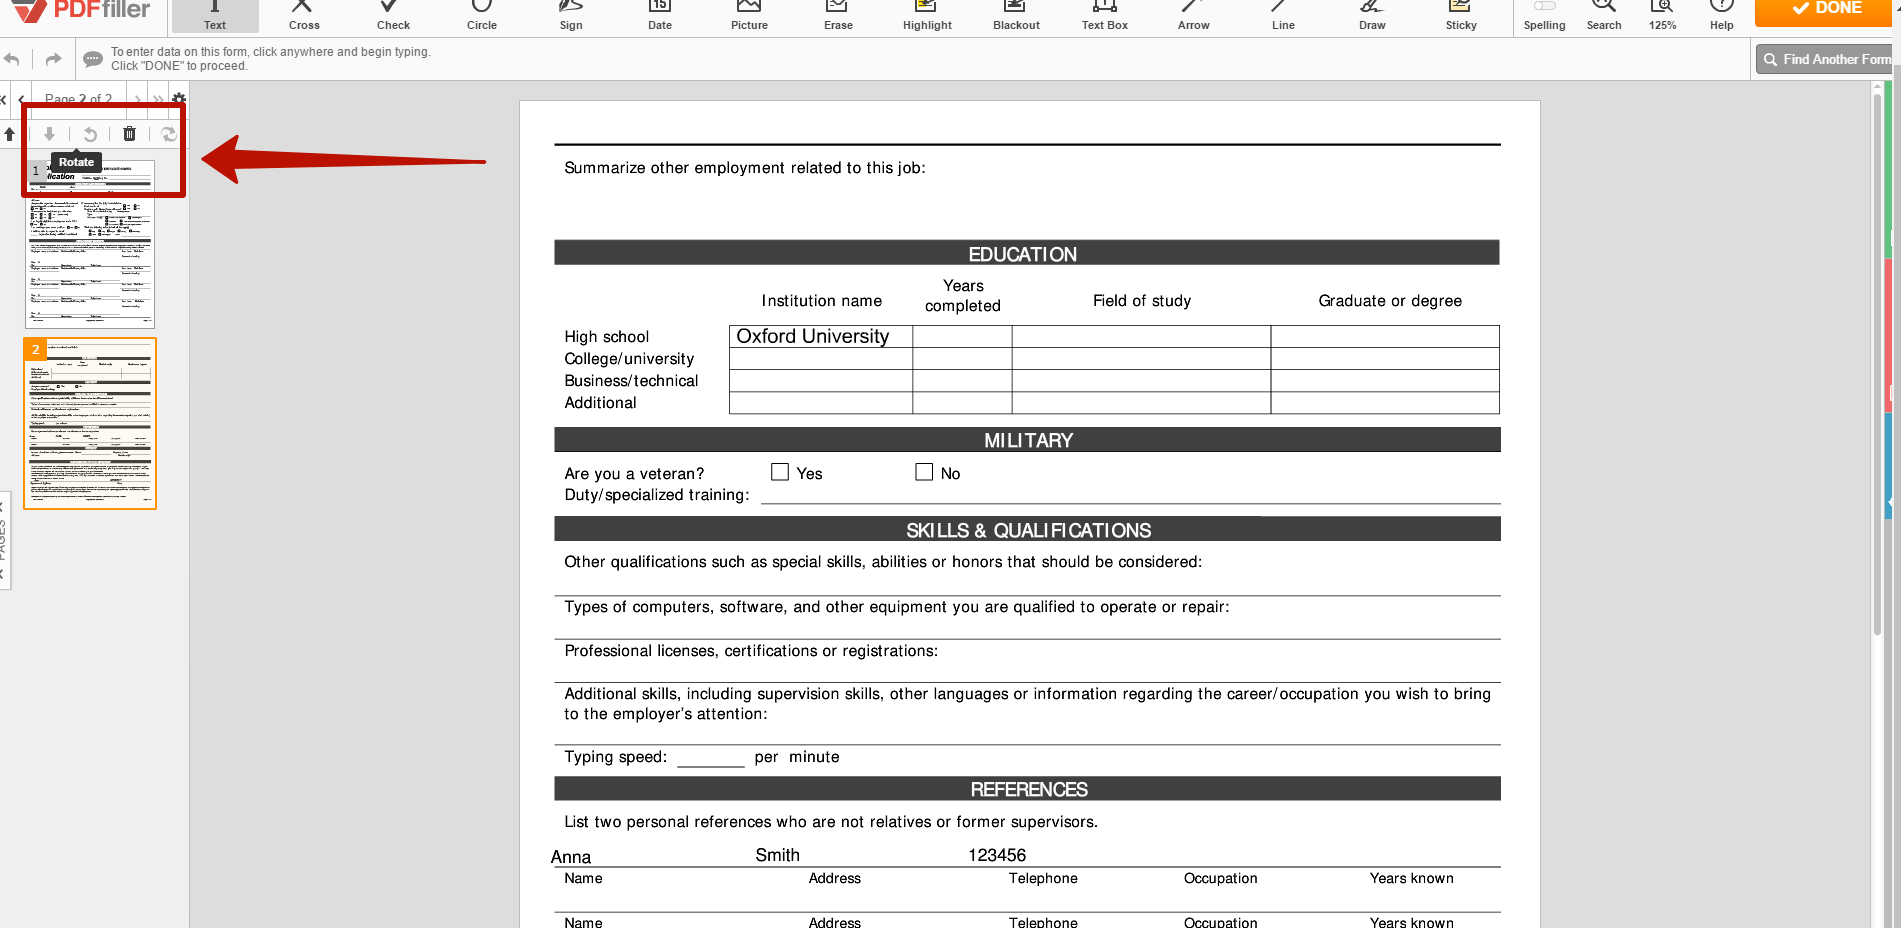Select the Blackout tool
Viewport: 1901px width, 928px height.
tap(1016, 16)
